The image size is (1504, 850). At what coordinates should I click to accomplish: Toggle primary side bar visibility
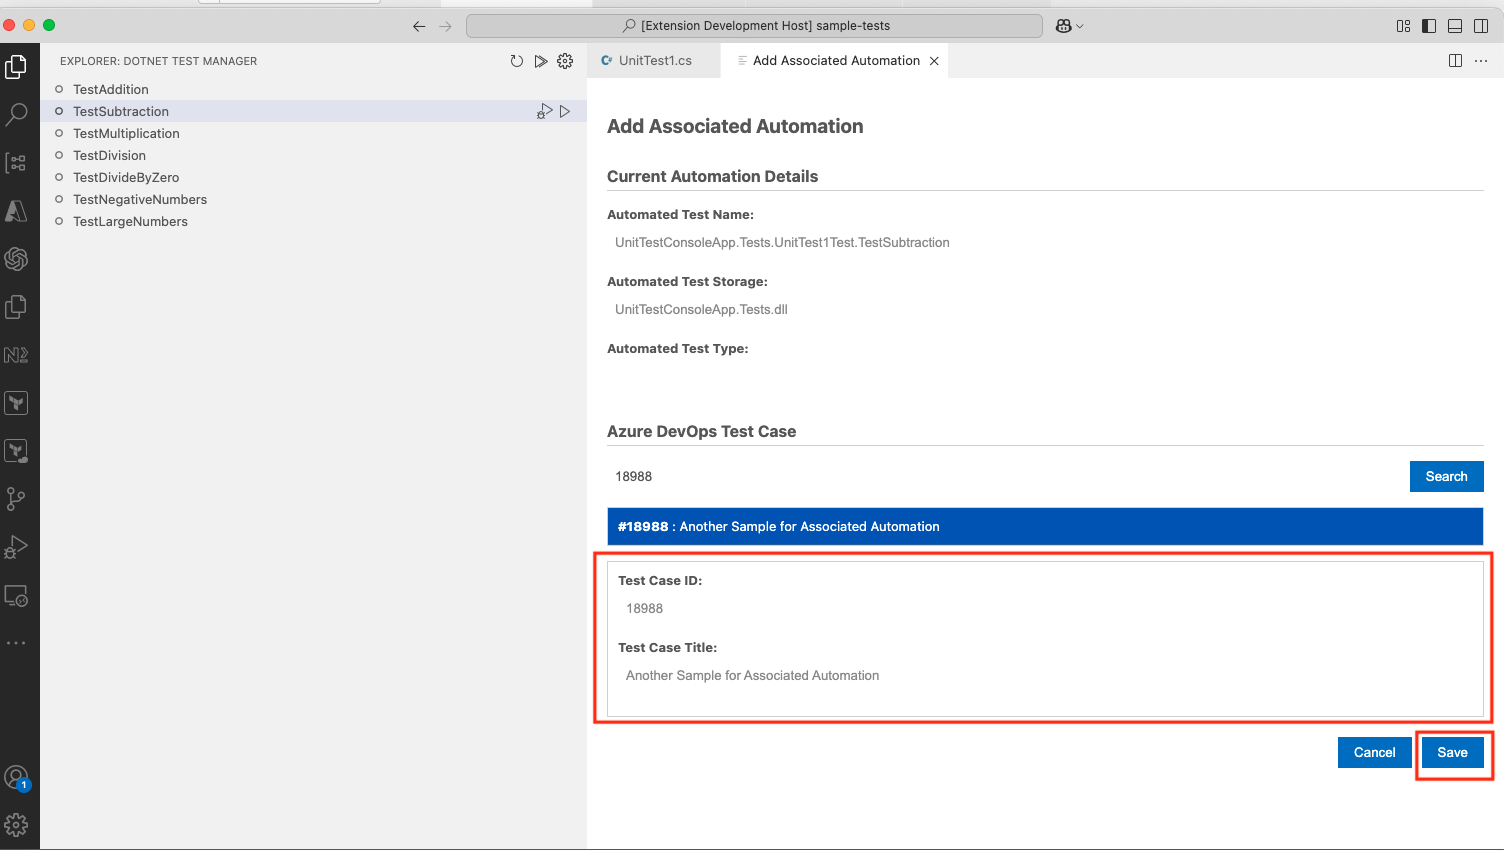(1429, 26)
